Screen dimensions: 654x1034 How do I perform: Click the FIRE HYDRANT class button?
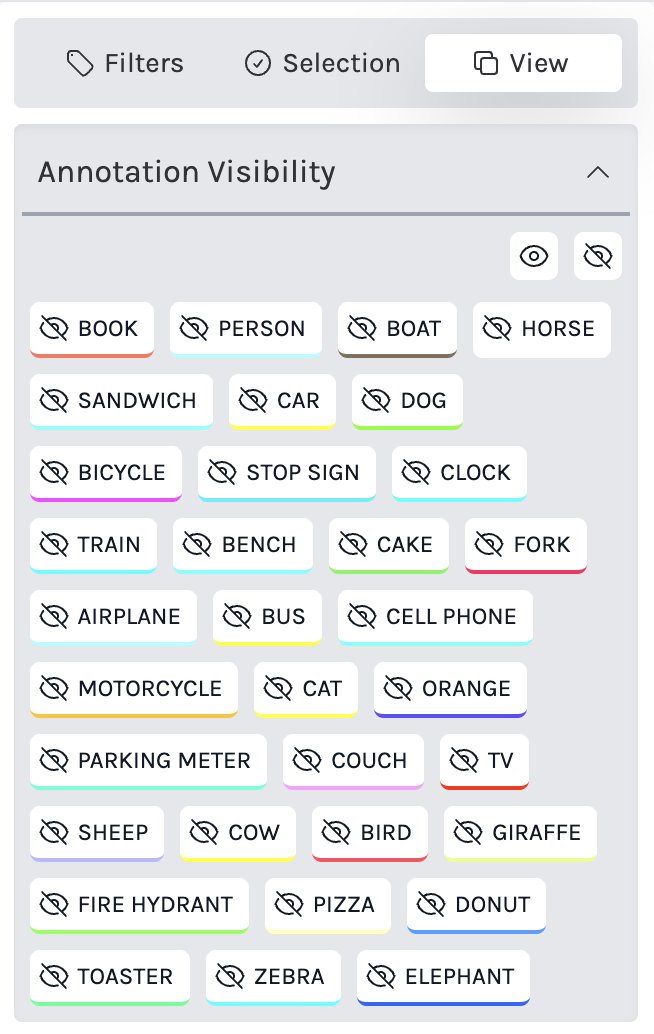pyautogui.click(x=139, y=905)
